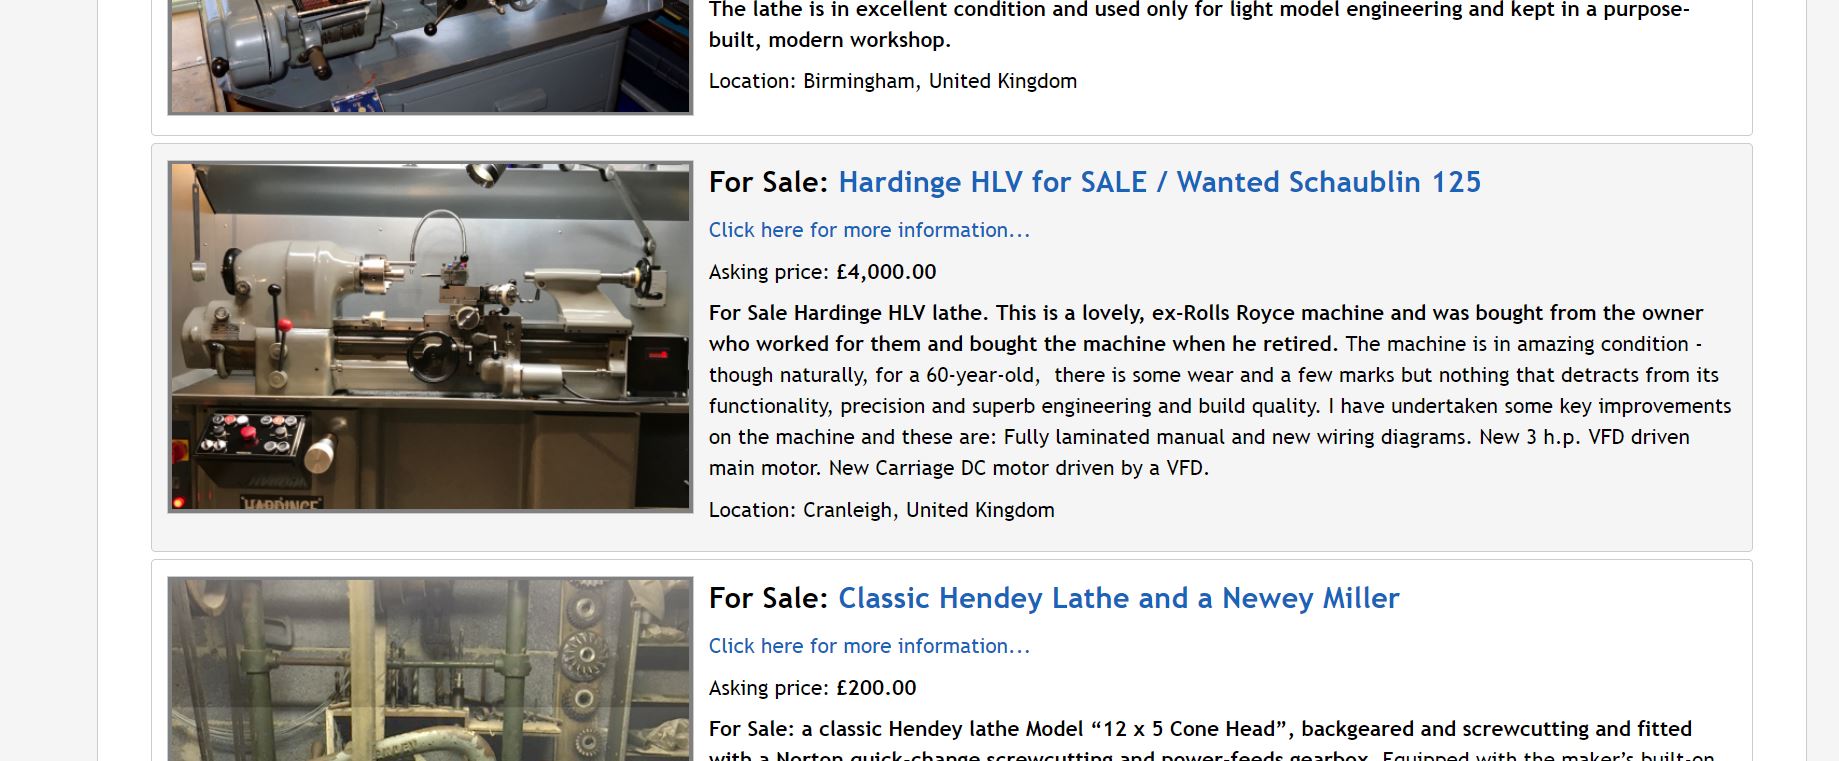Open the blue lathe photo at top

430,56
